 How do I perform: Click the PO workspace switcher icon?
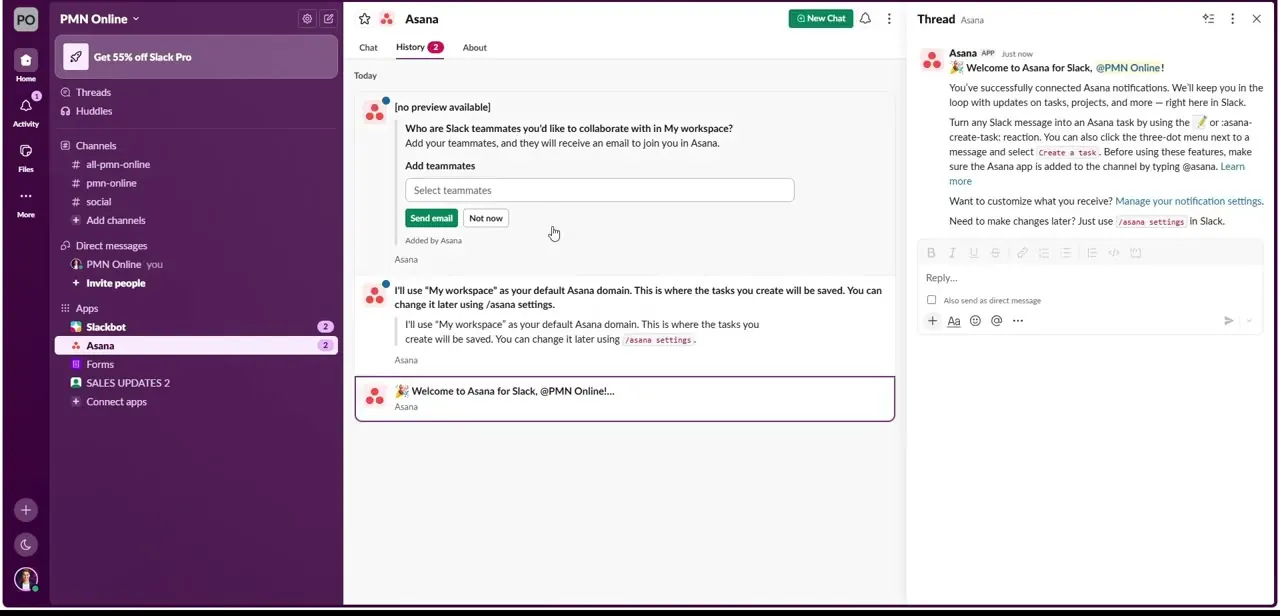[26, 19]
